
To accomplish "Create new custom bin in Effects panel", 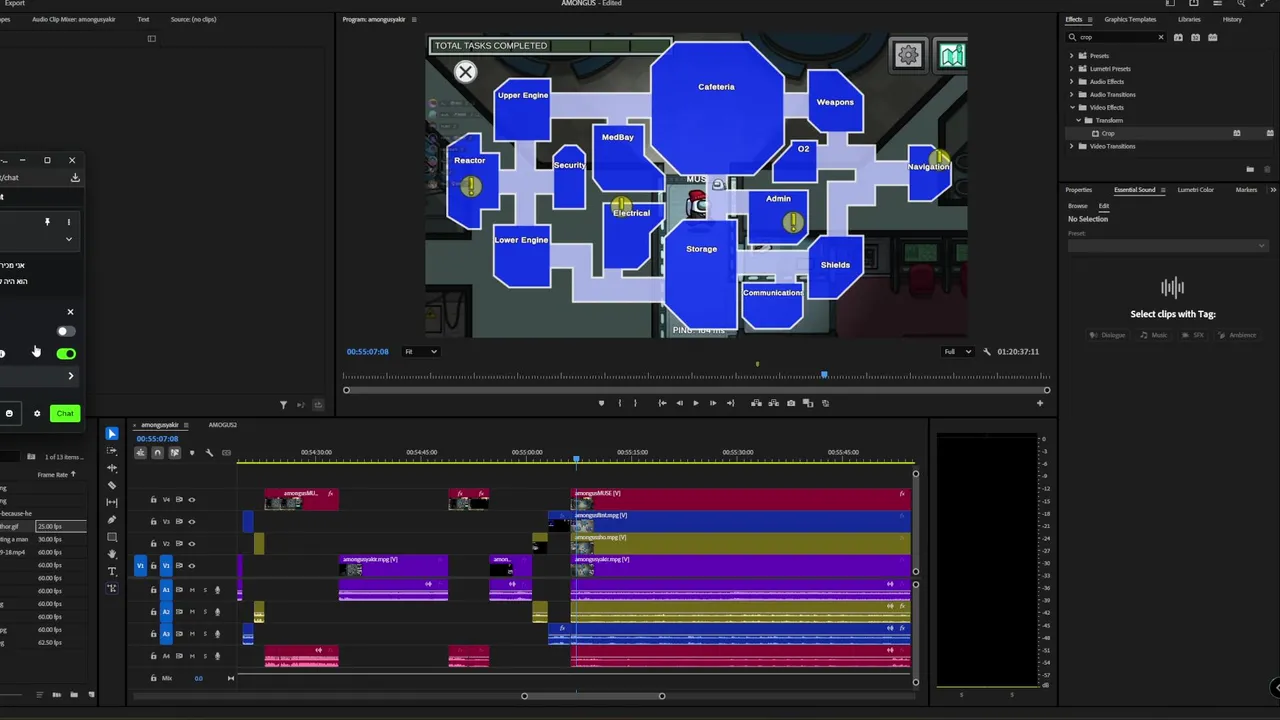I will [x=1250, y=169].
